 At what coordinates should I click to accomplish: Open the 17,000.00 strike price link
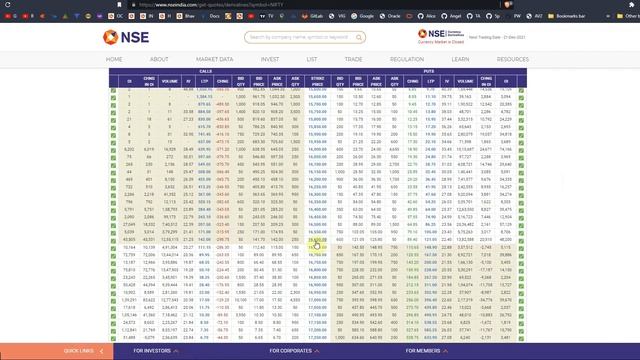pos(318,300)
